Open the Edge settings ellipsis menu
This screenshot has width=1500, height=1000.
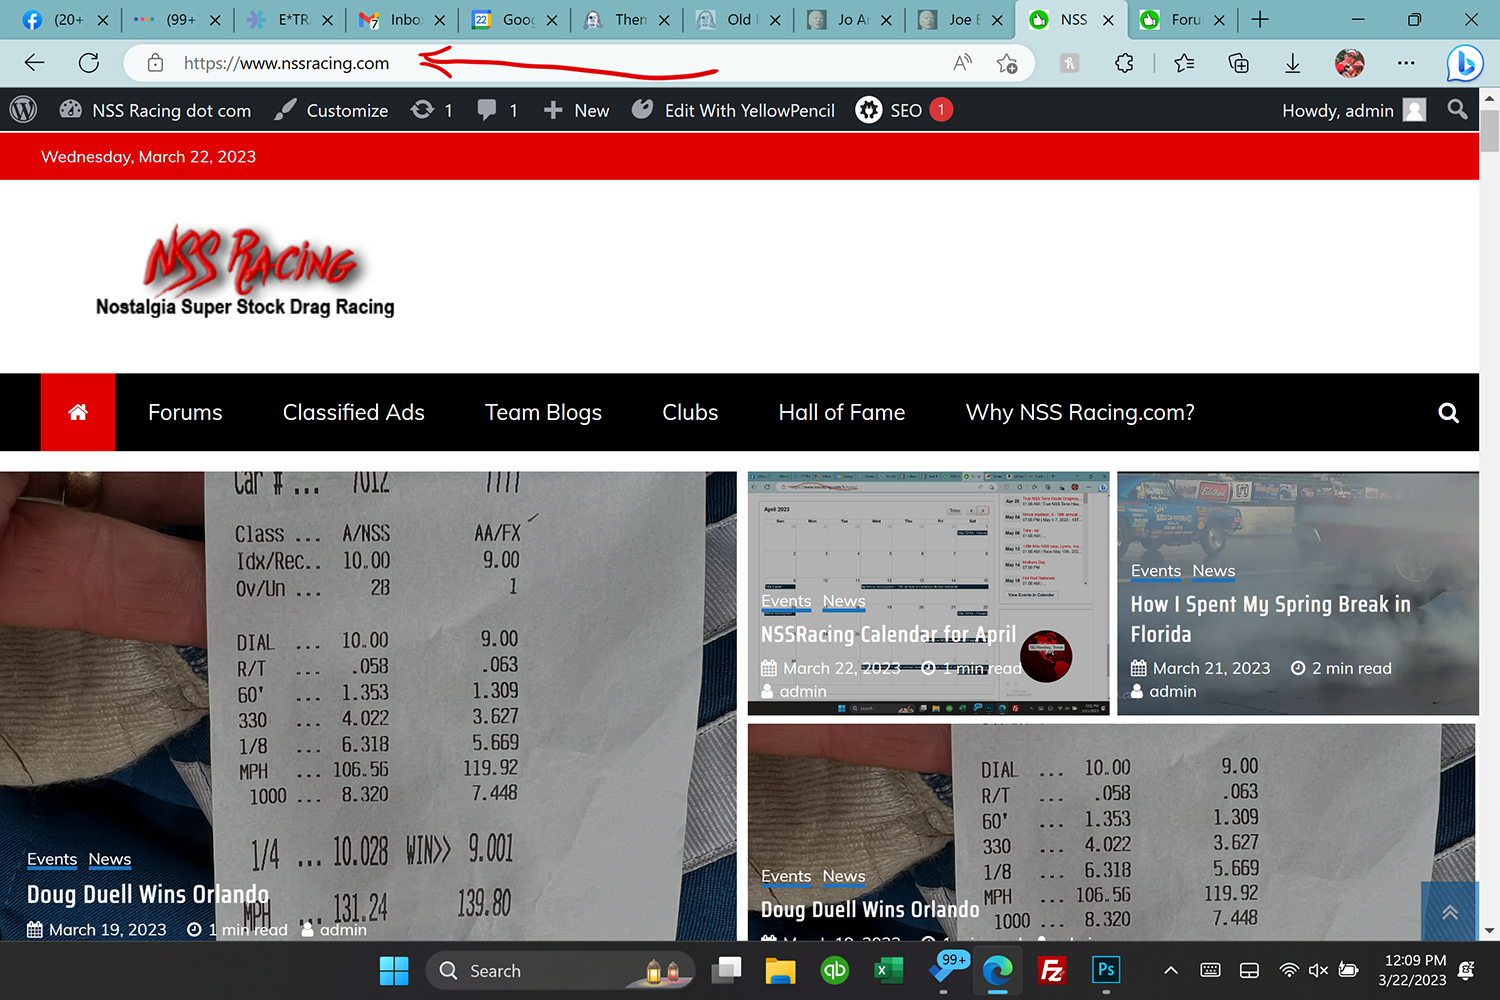(1406, 62)
